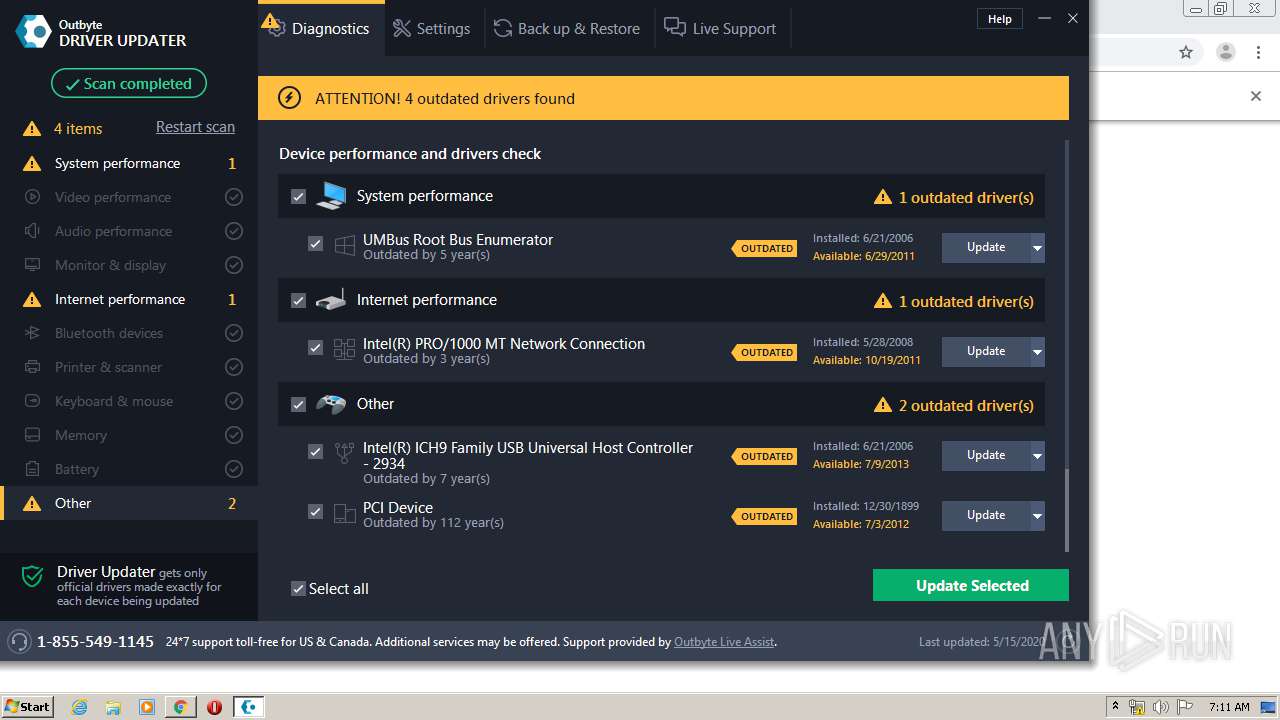Click the driver list vertical scrollbar
This screenshot has height=720, width=1280.
point(1066,510)
